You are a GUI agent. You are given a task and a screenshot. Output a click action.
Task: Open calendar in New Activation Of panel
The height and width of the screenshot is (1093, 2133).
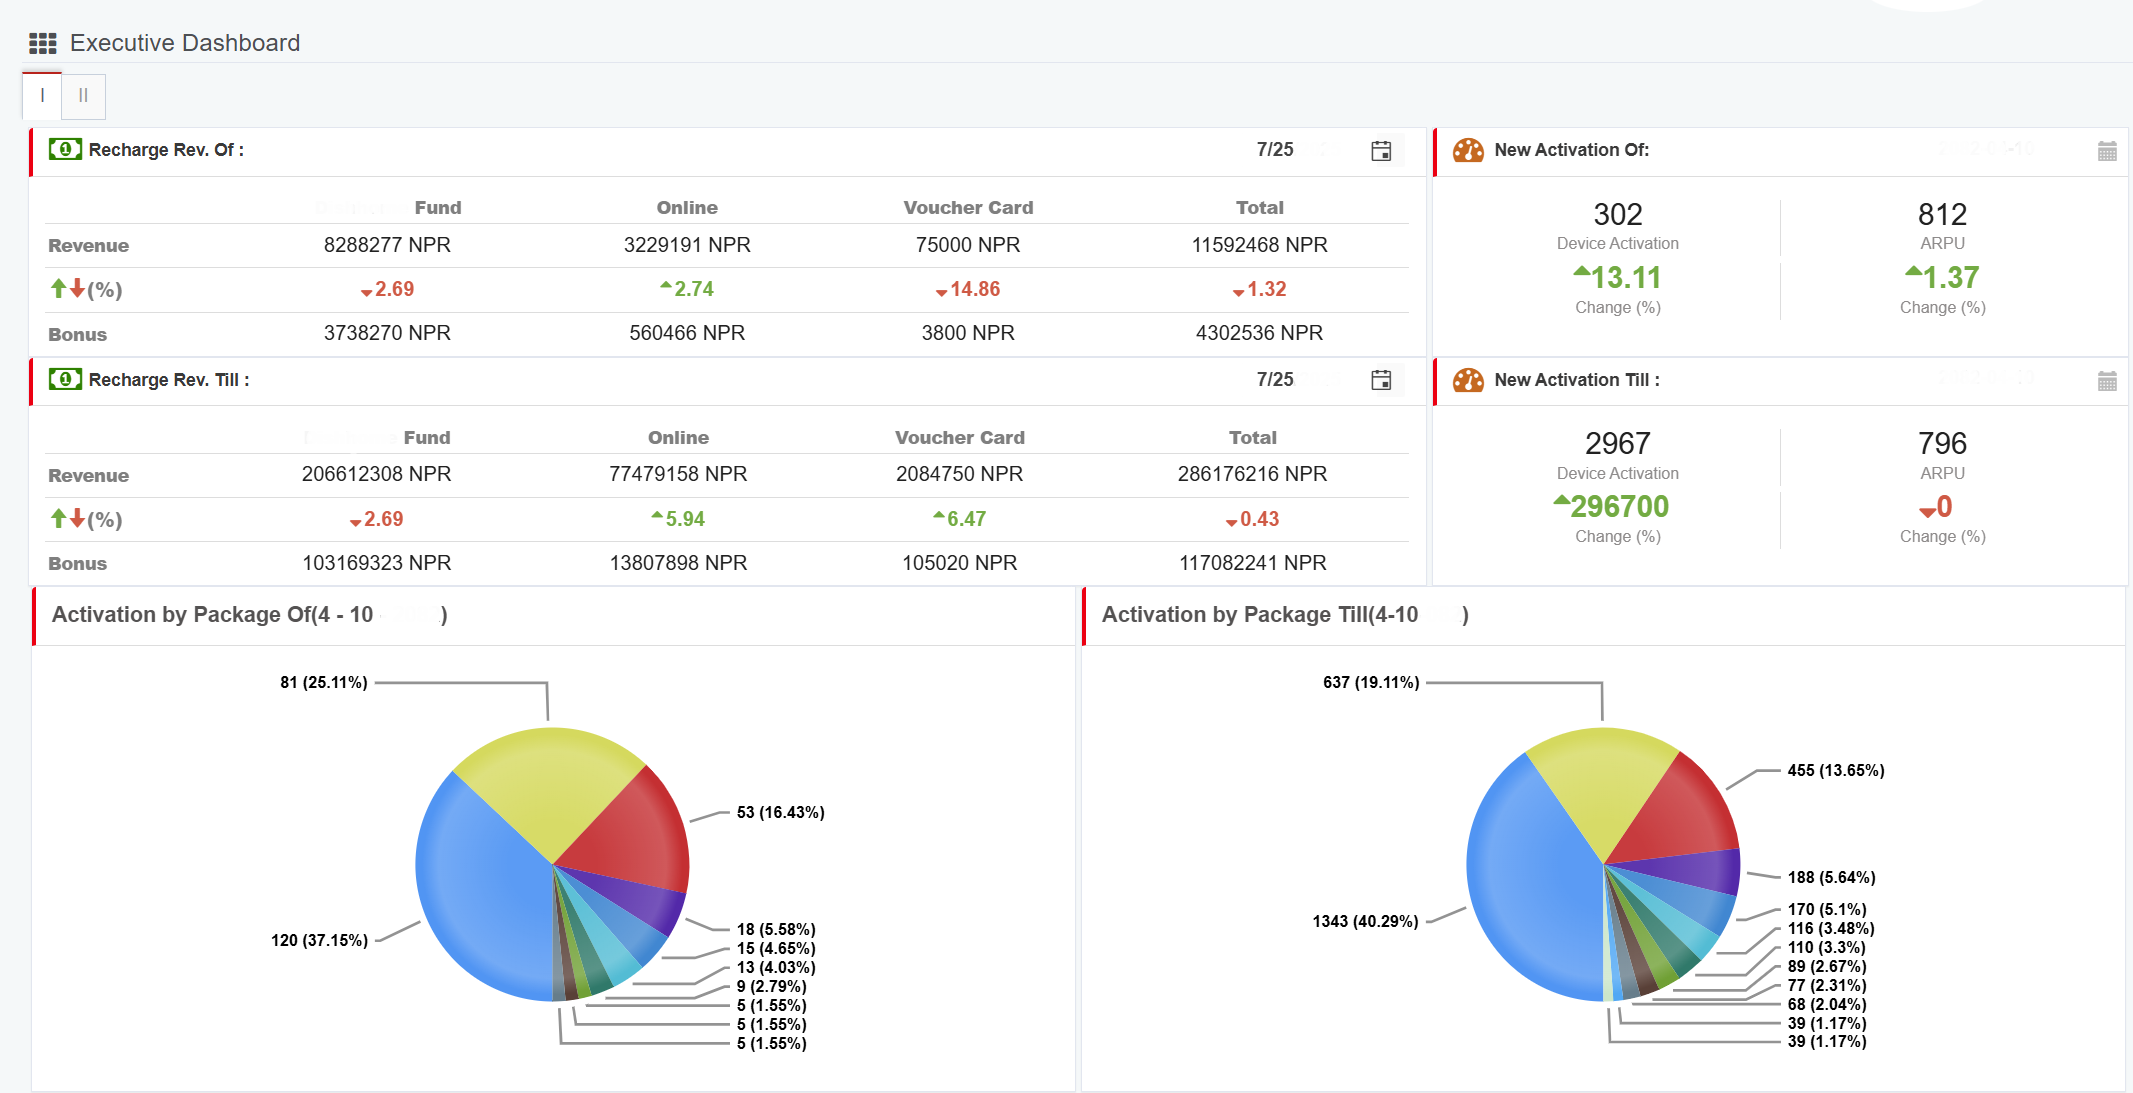pos(2107,151)
